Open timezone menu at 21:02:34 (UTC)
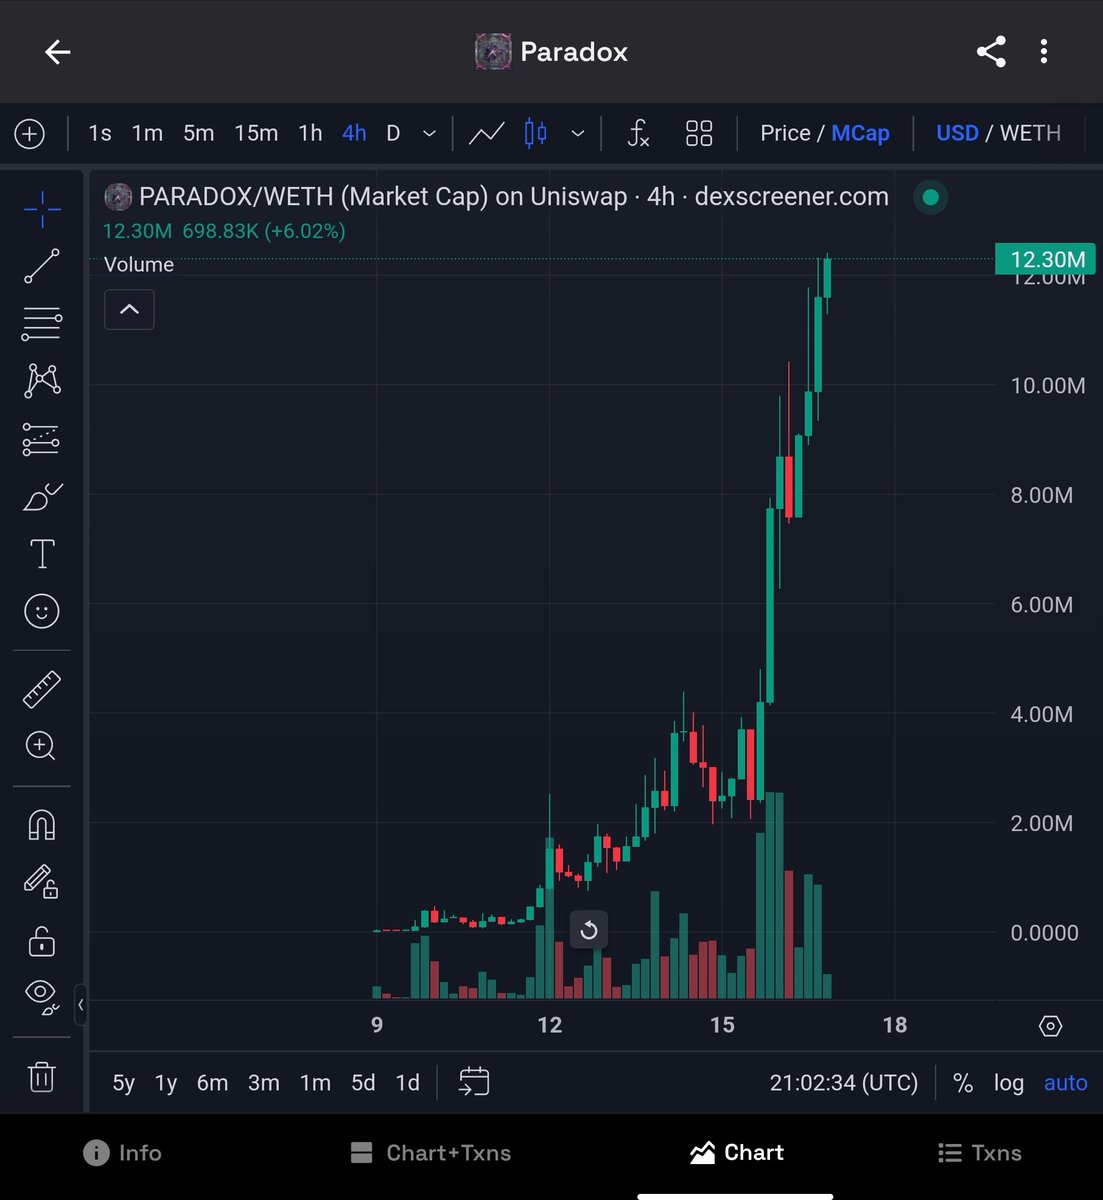The width and height of the screenshot is (1103, 1200). [x=844, y=1083]
